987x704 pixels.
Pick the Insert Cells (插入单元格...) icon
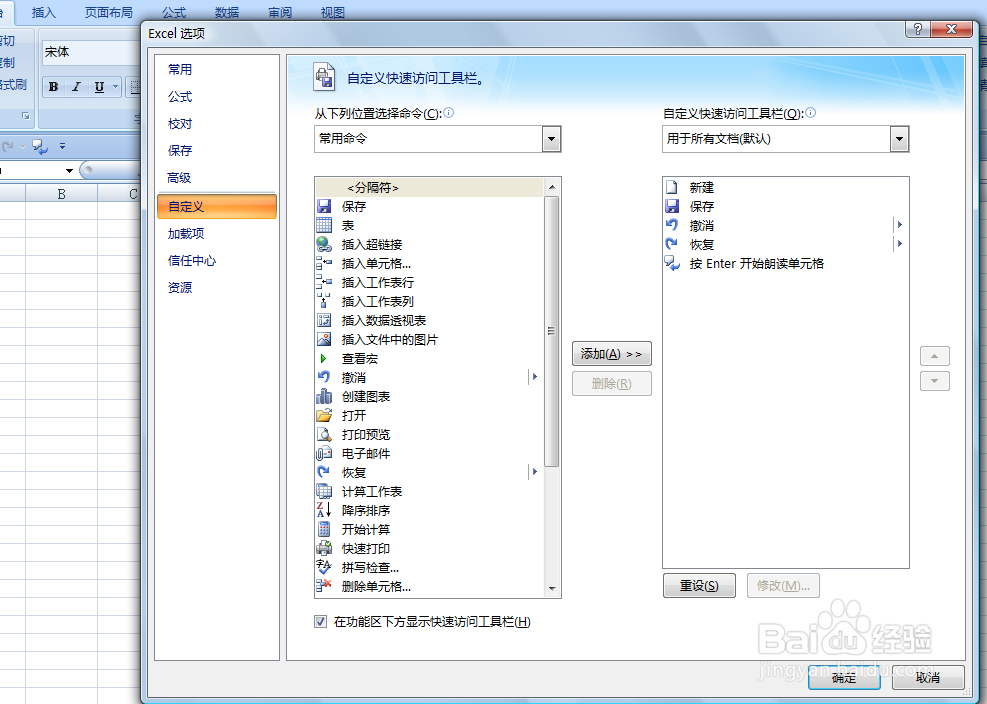(324, 263)
